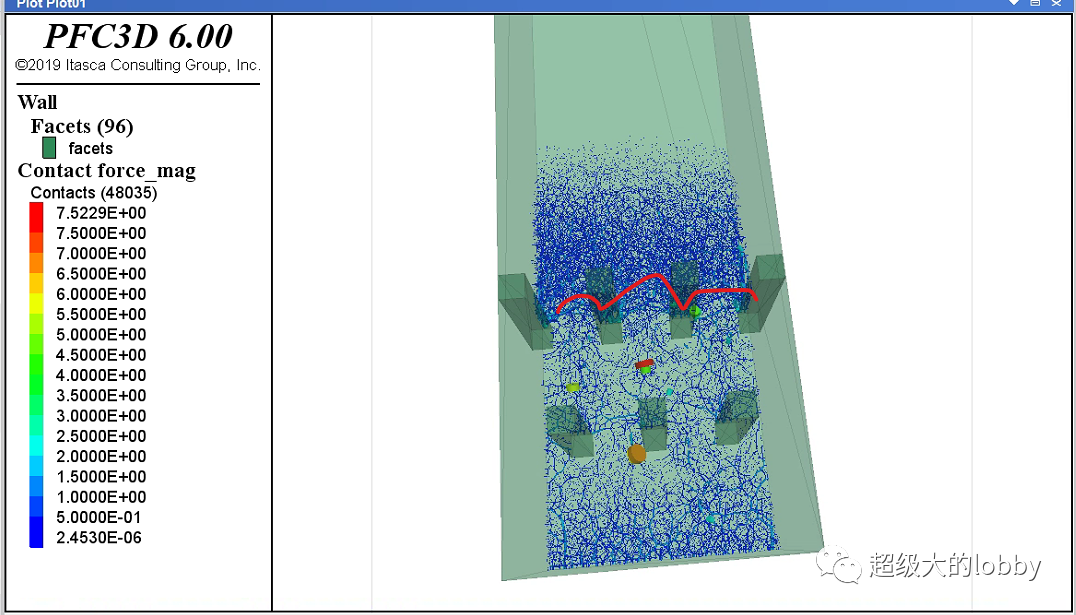Viewport: 1076px width, 615px height.
Task: Select the 4.5000E+00 contour label
Action: point(101,355)
